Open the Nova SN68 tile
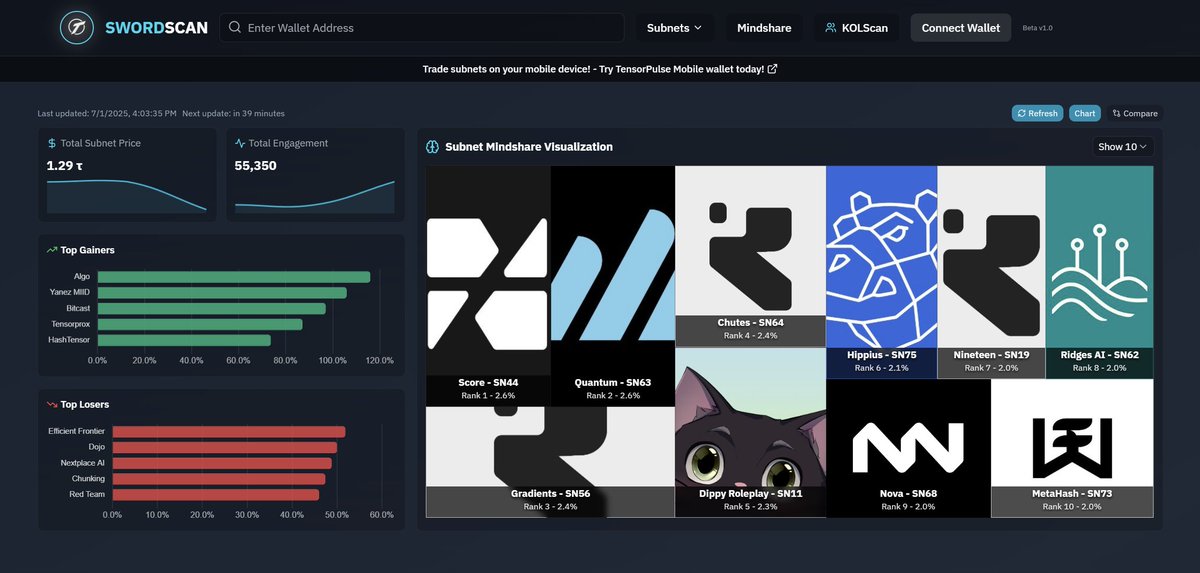Viewport: 1200px width, 573px height. pyautogui.click(x=908, y=448)
